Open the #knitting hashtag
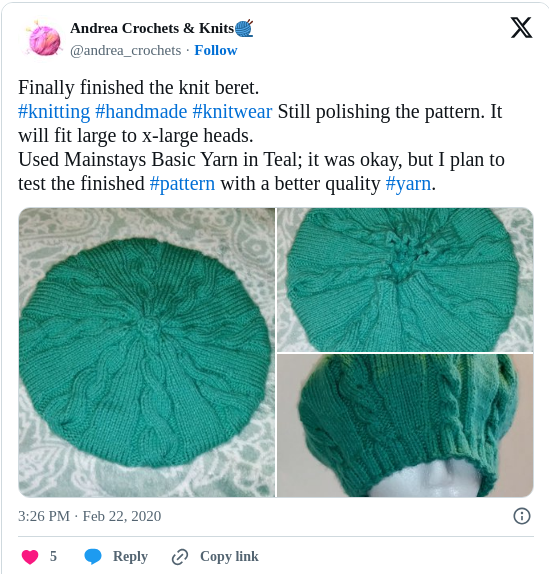The width and height of the screenshot is (549, 574). point(54,112)
